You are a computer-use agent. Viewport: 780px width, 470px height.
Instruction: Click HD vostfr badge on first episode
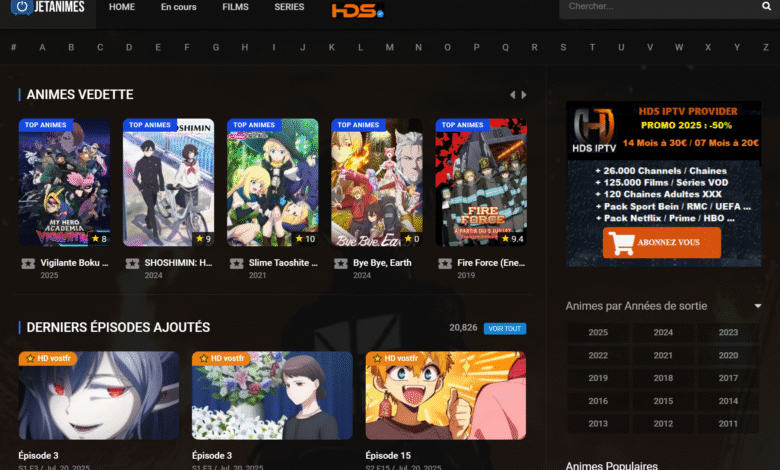click(48, 359)
